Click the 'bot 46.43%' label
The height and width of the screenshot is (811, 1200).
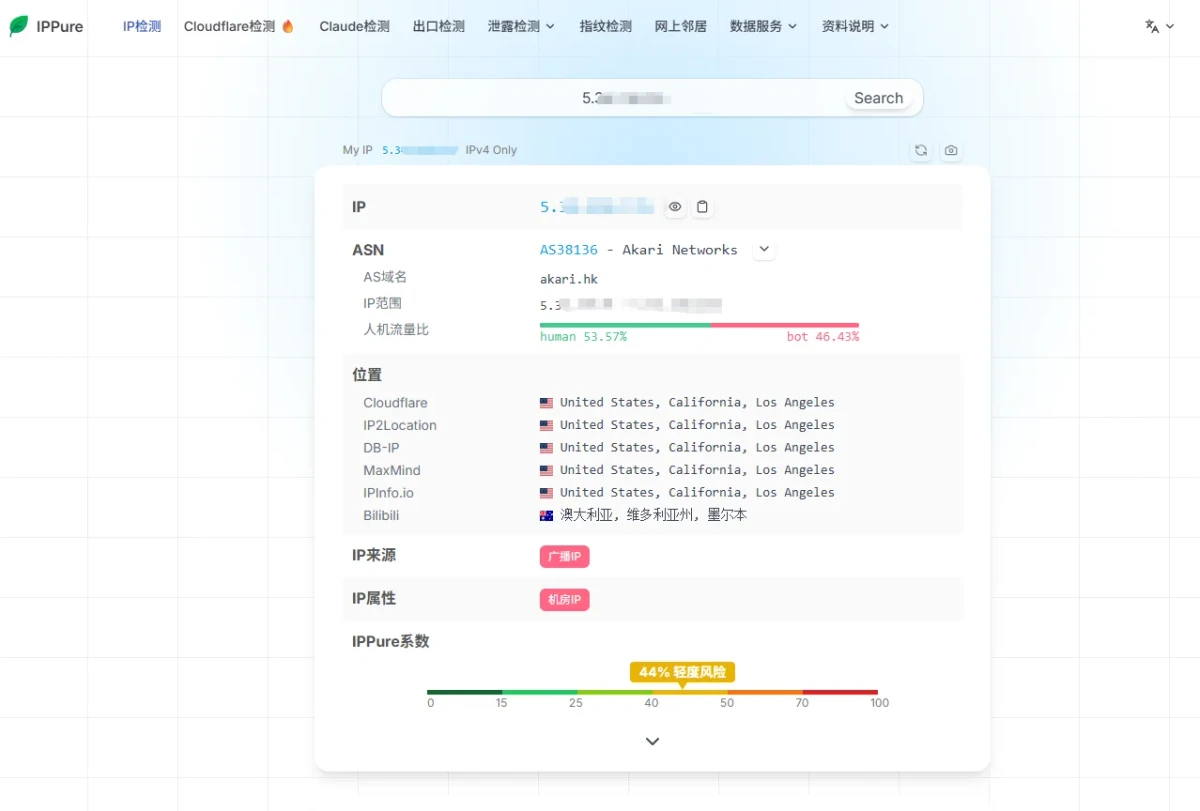click(822, 337)
